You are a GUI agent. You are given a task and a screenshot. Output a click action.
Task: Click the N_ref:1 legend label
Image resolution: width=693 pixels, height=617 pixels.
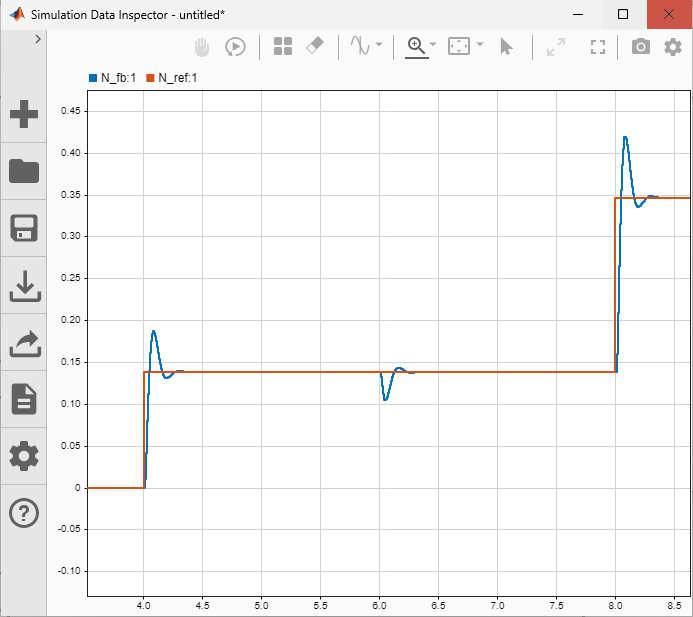coord(178,78)
